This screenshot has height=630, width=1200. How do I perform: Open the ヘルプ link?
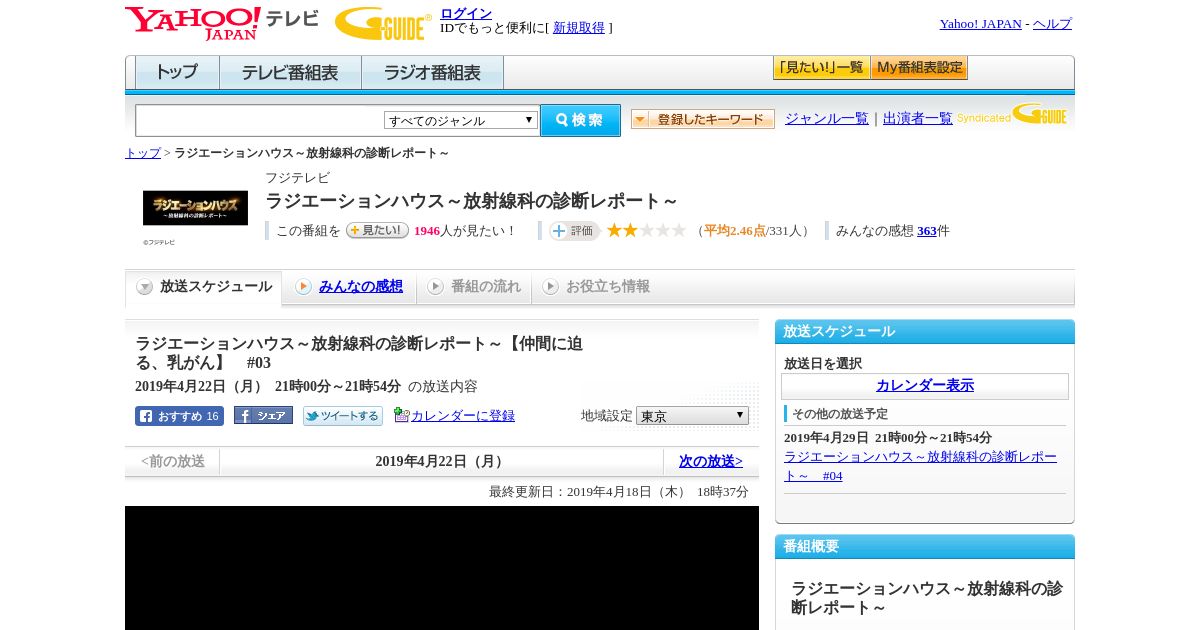point(1052,24)
